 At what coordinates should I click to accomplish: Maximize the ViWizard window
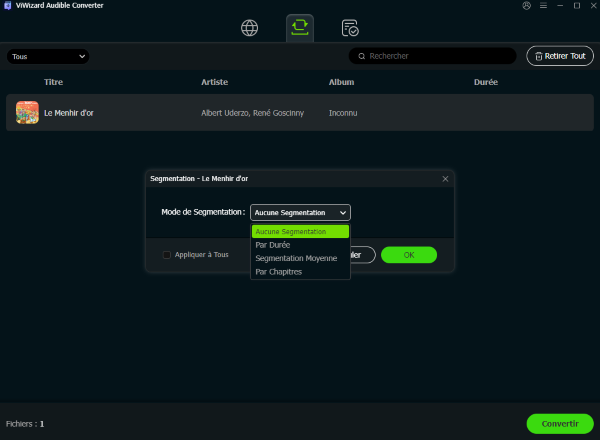point(577,6)
